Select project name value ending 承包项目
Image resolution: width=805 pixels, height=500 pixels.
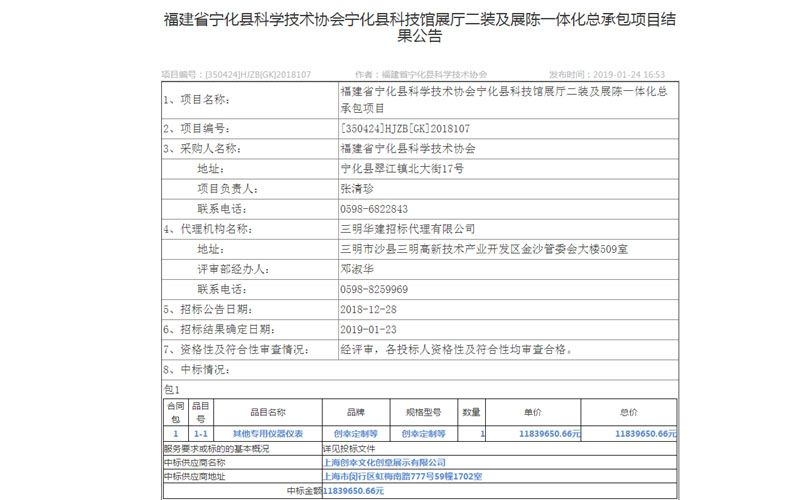point(504,100)
